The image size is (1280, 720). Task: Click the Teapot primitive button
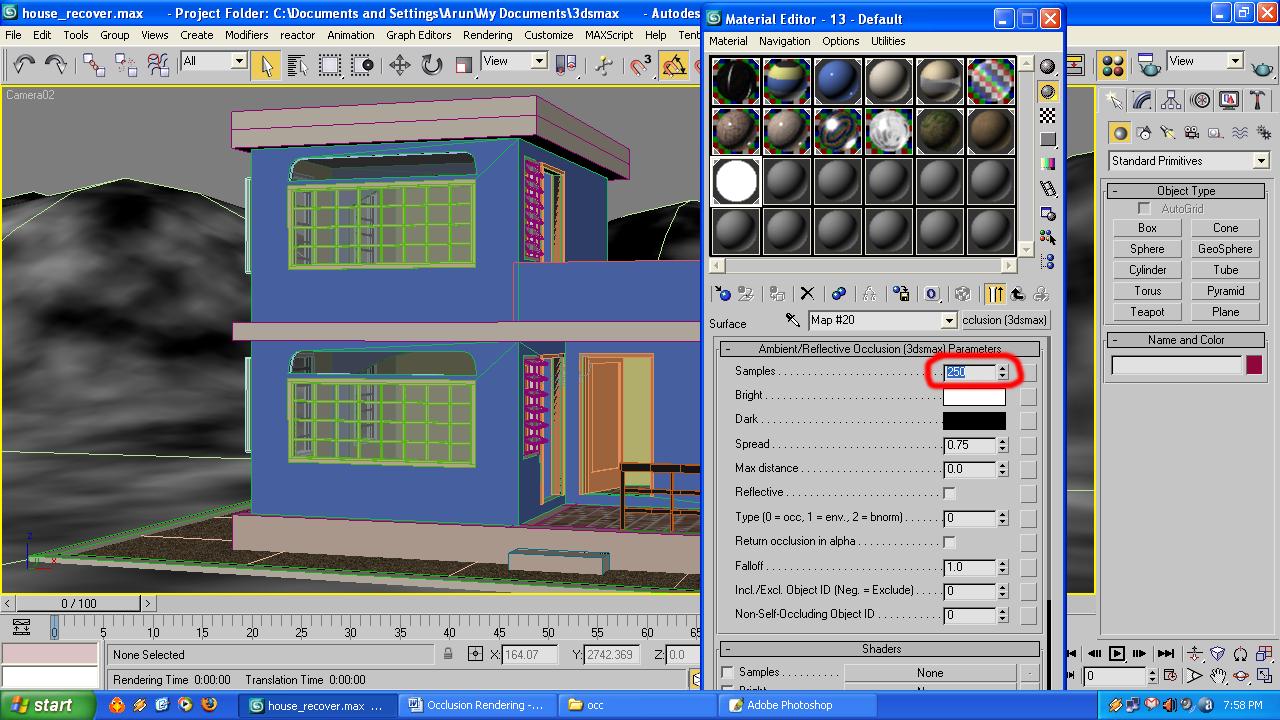(1147, 312)
